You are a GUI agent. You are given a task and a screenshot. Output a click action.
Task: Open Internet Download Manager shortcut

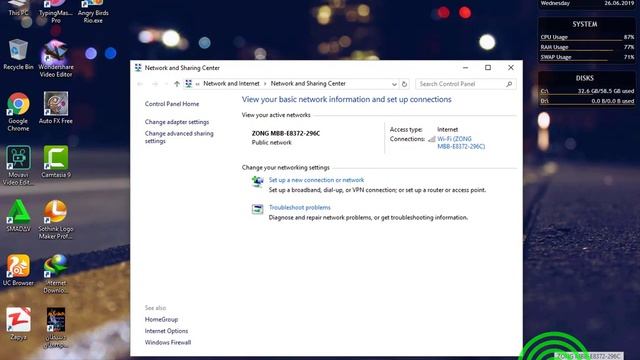[x=56, y=273]
